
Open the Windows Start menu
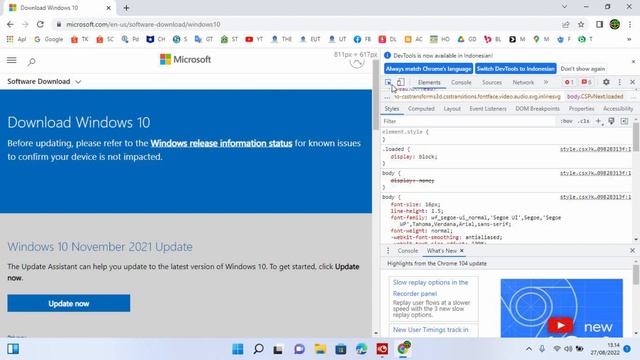238,349
